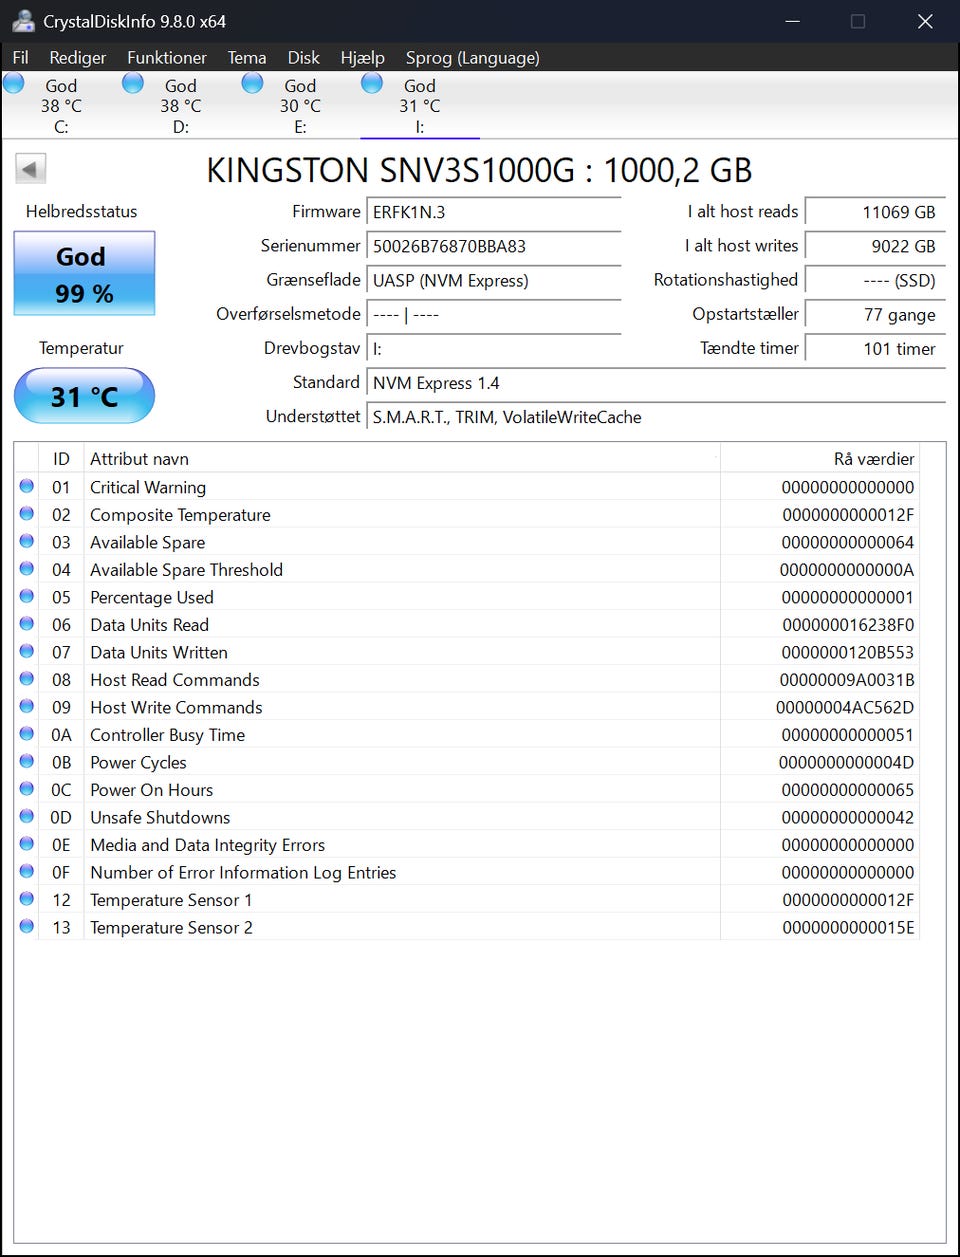Screen dimensions: 960x1257
Task: Switch to drive E: 30 °C tab
Action: click(300, 105)
